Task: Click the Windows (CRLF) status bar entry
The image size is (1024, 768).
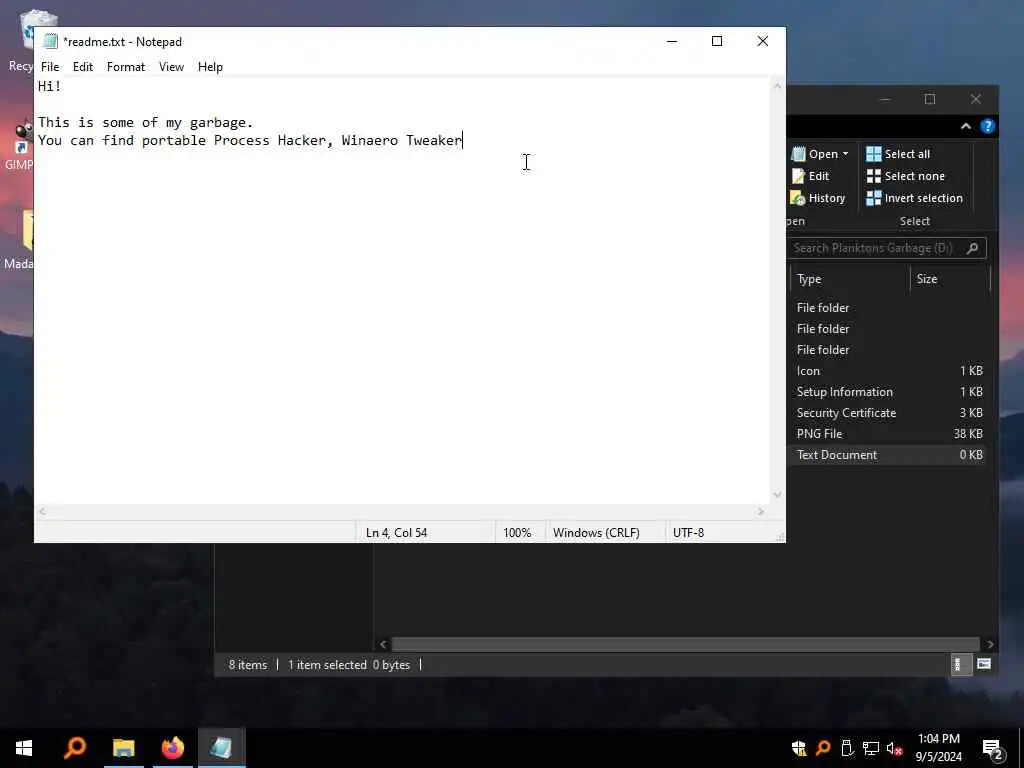Action: 596,533
